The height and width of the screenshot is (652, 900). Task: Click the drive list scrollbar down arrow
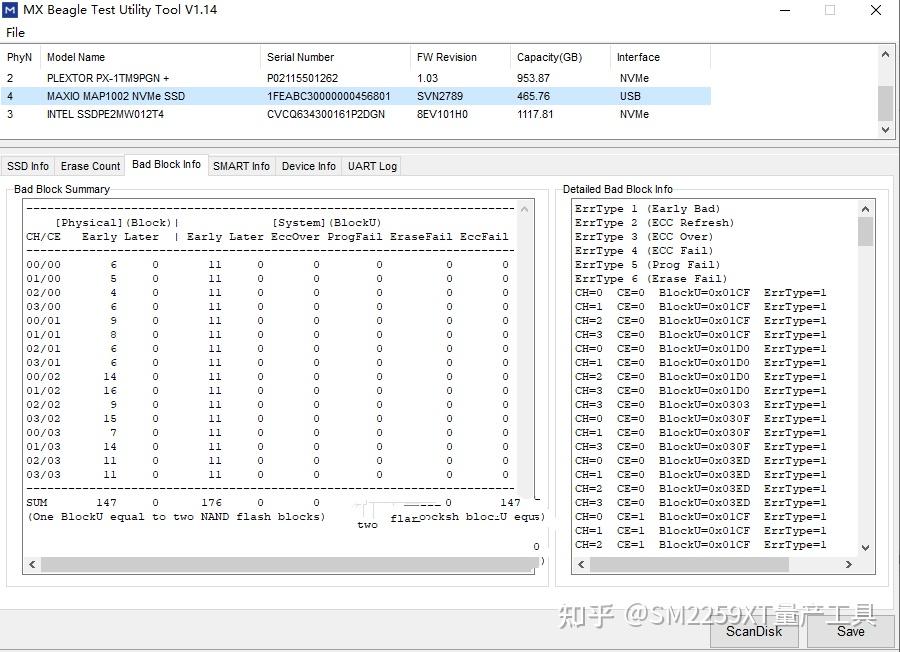click(885, 128)
